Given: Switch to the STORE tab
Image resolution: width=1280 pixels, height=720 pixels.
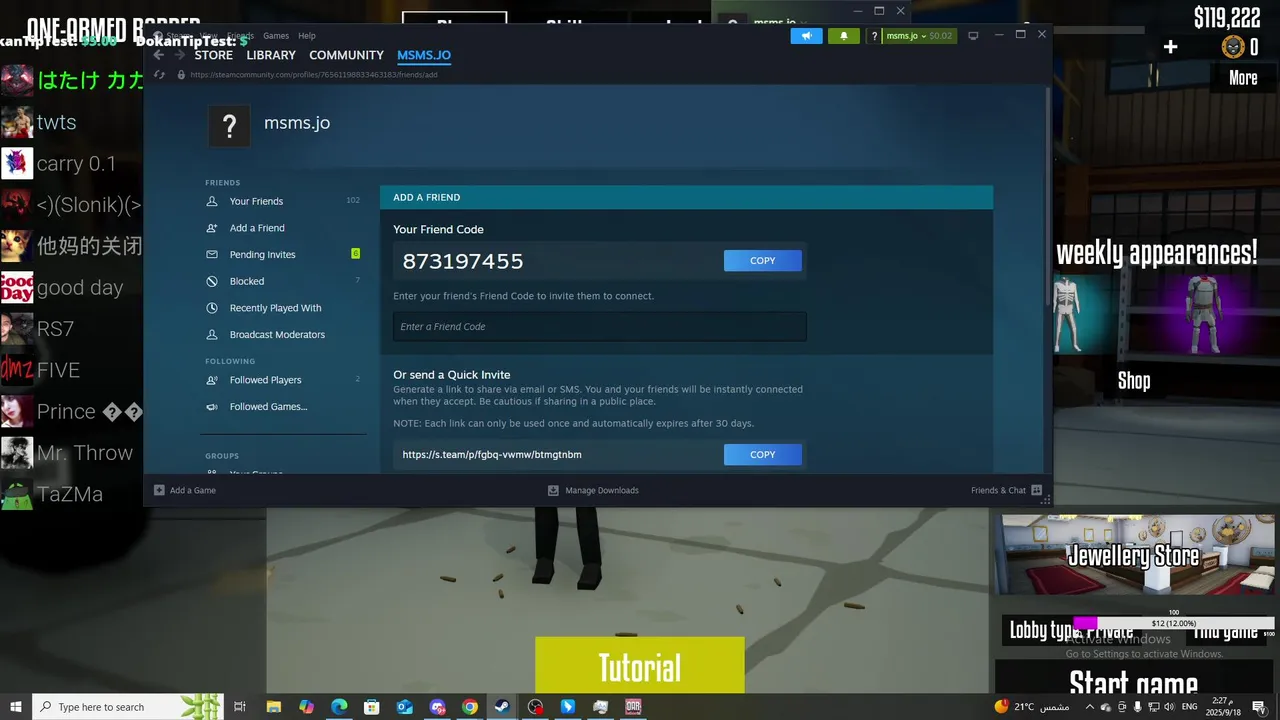Looking at the screenshot, I should tap(214, 55).
